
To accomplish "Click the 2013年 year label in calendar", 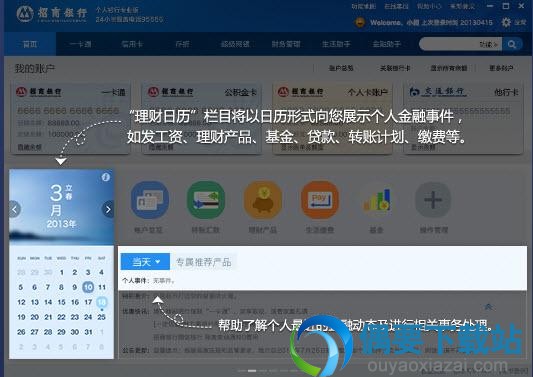I will 61,224.
